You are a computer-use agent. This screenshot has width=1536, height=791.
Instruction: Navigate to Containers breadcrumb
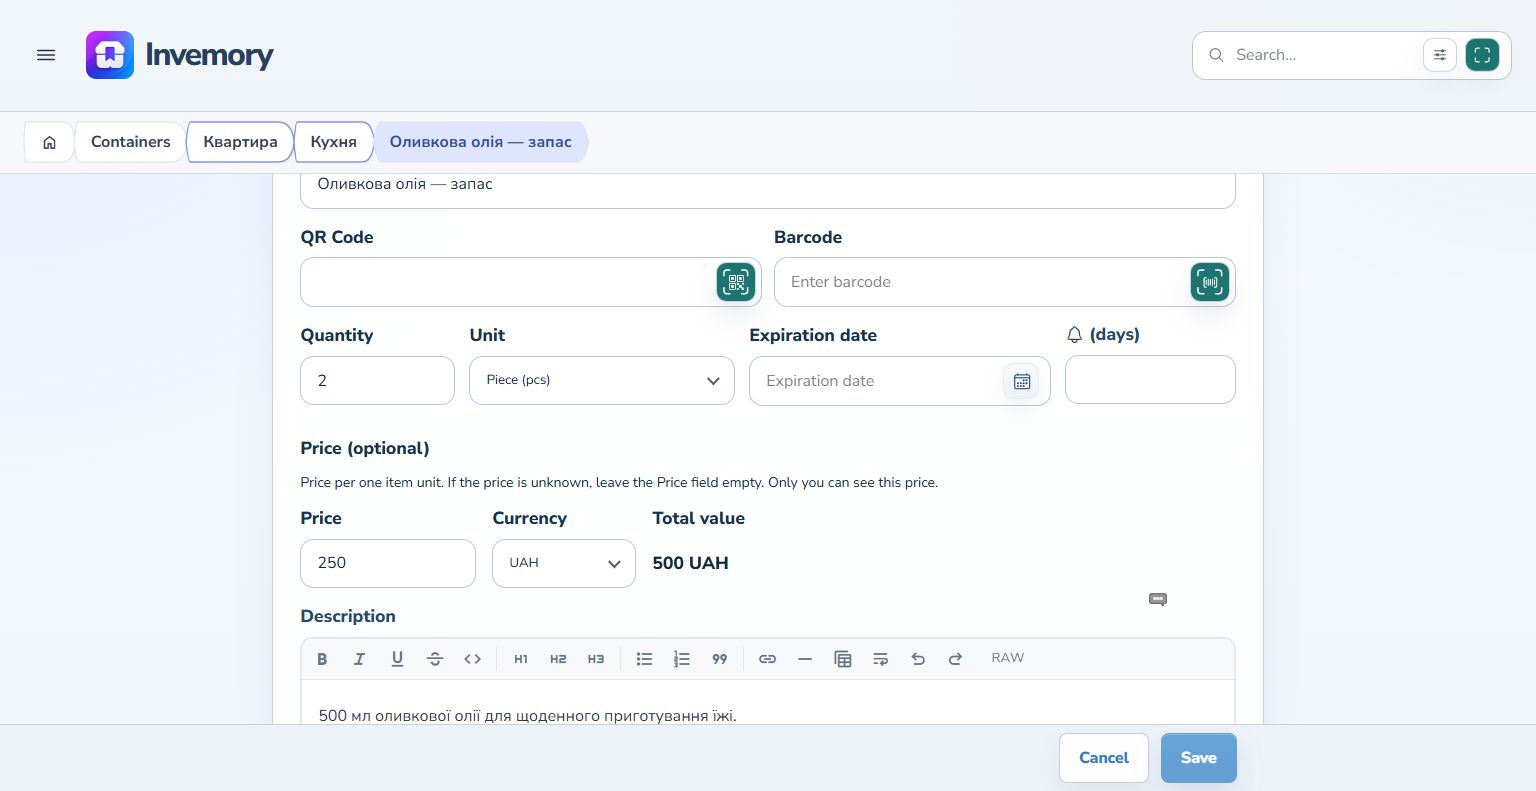(x=131, y=142)
